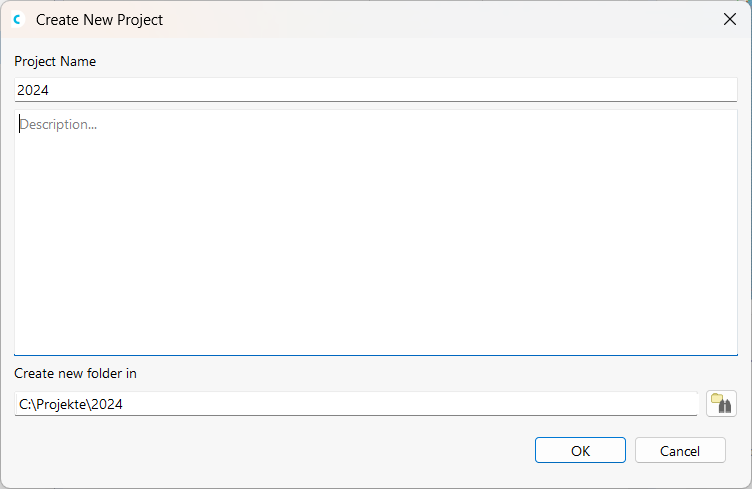Close the Create New Project dialog
This screenshot has height=489, width=752.
click(x=730, y=19)
